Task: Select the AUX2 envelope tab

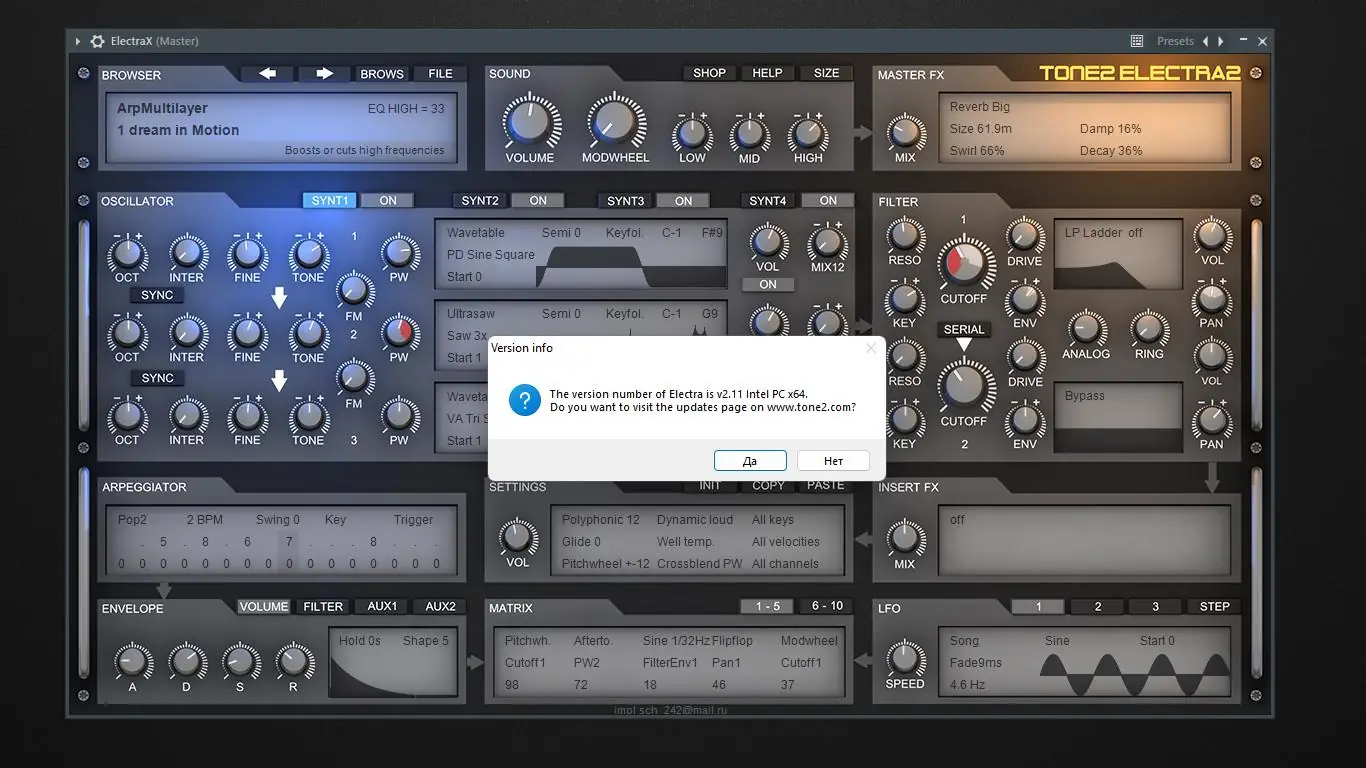Action: tap(440, 607)
